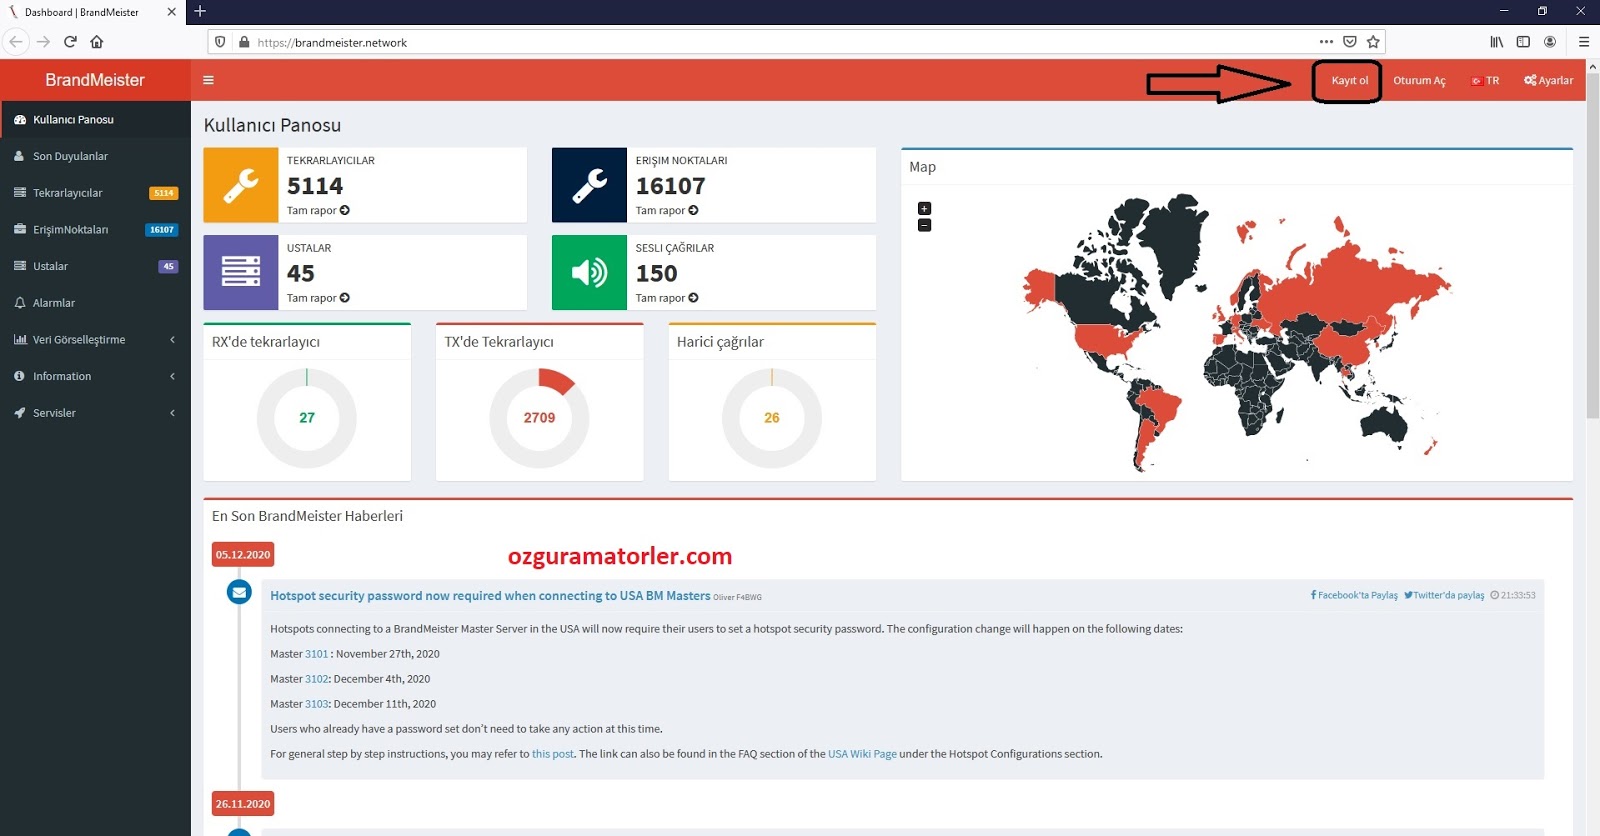Open the 'this post' link
The height and width of the screenshot is (836, 1600).
tap(553, 754)
